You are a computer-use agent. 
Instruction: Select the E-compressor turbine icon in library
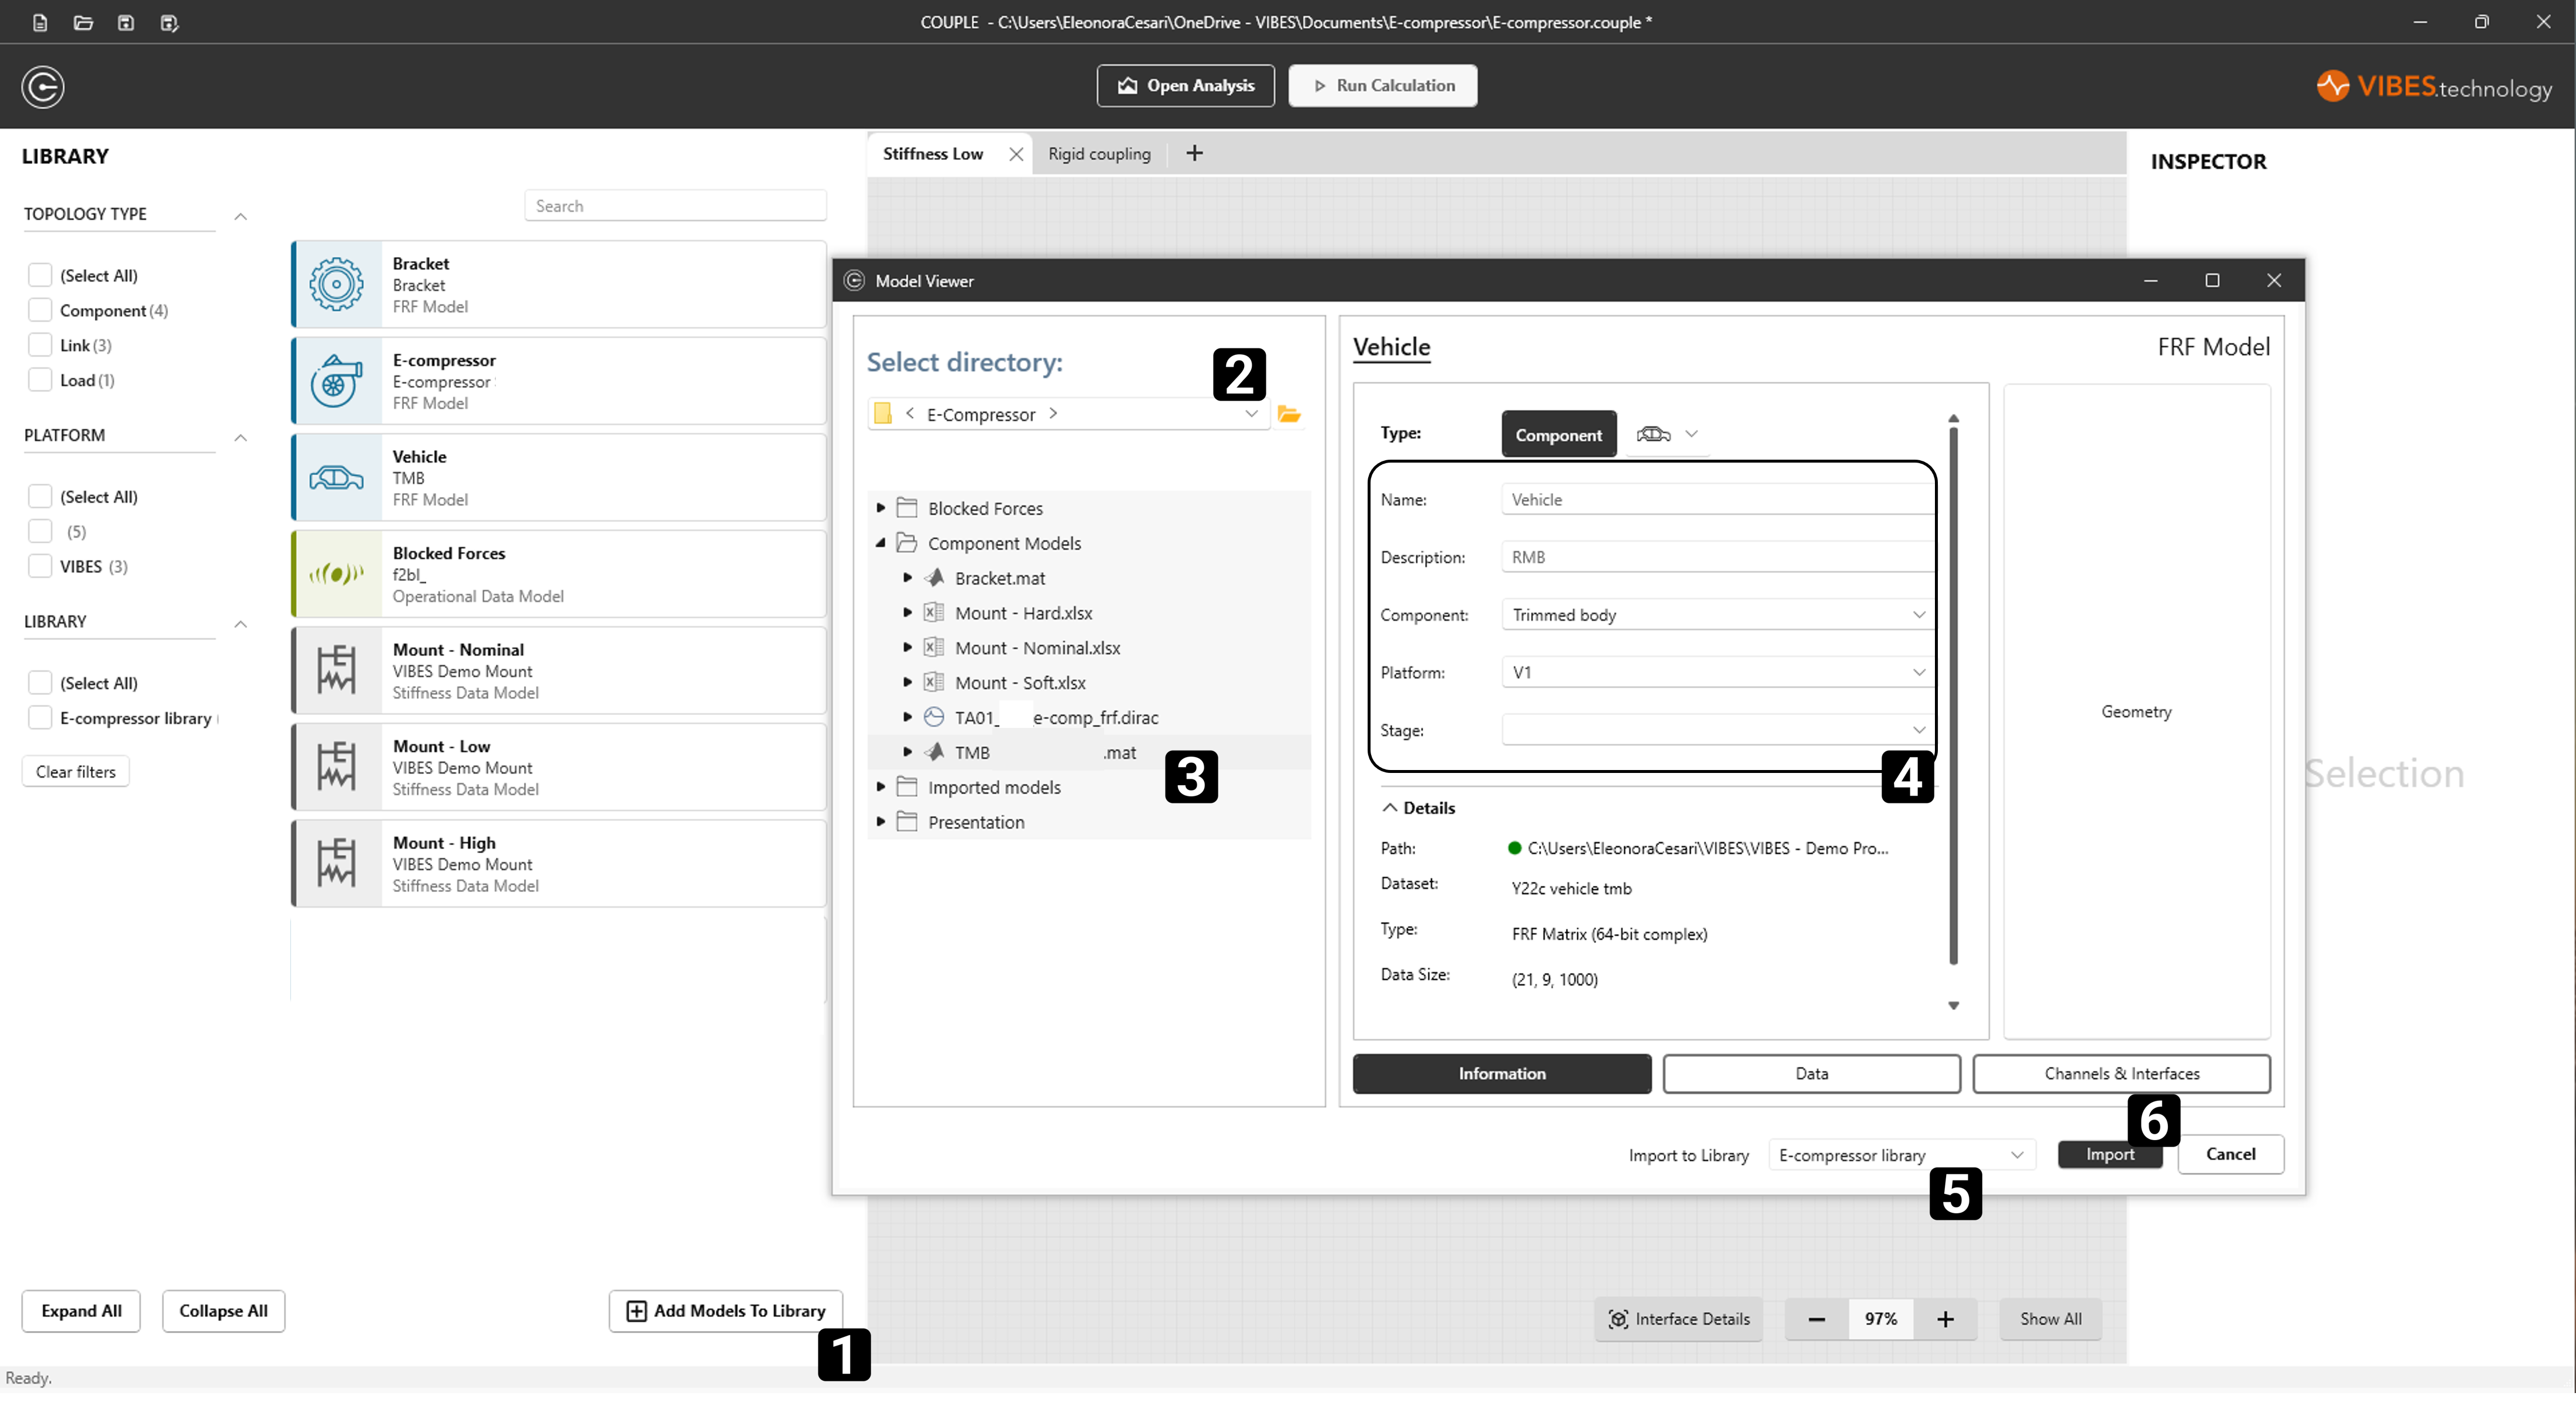click(x=336, y=381)
